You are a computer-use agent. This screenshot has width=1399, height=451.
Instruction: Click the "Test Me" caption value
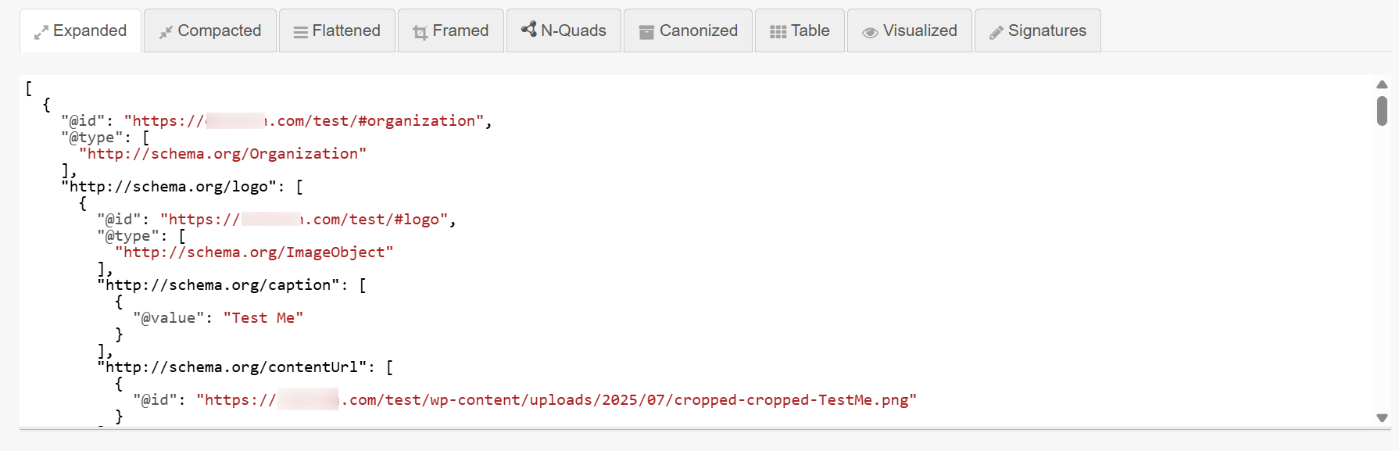tap(263, 318)
